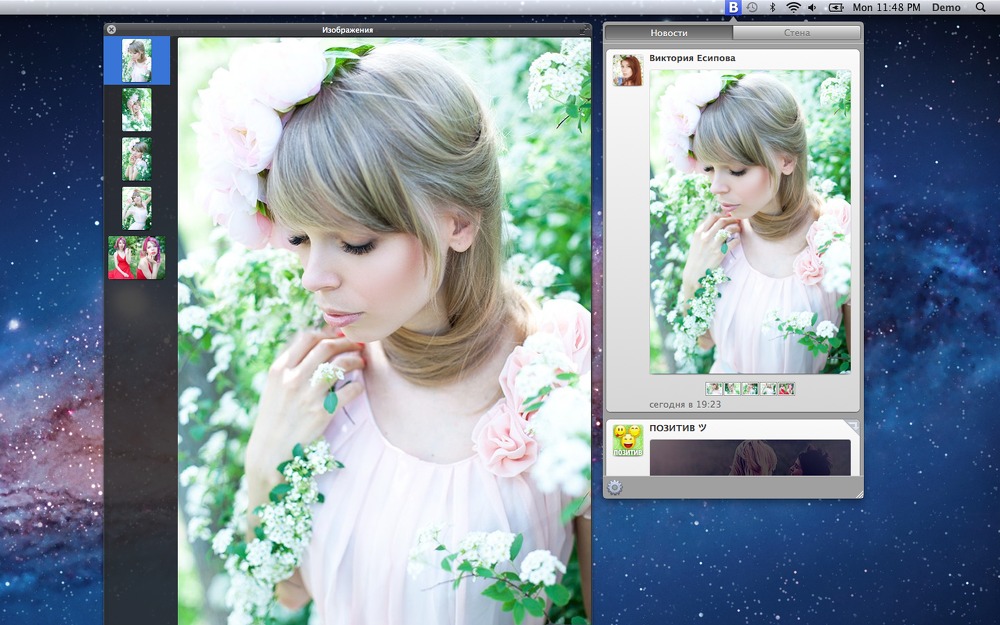Click the timestamp сегодня в 19:23

pyautogui.click(x=685, y=404)
